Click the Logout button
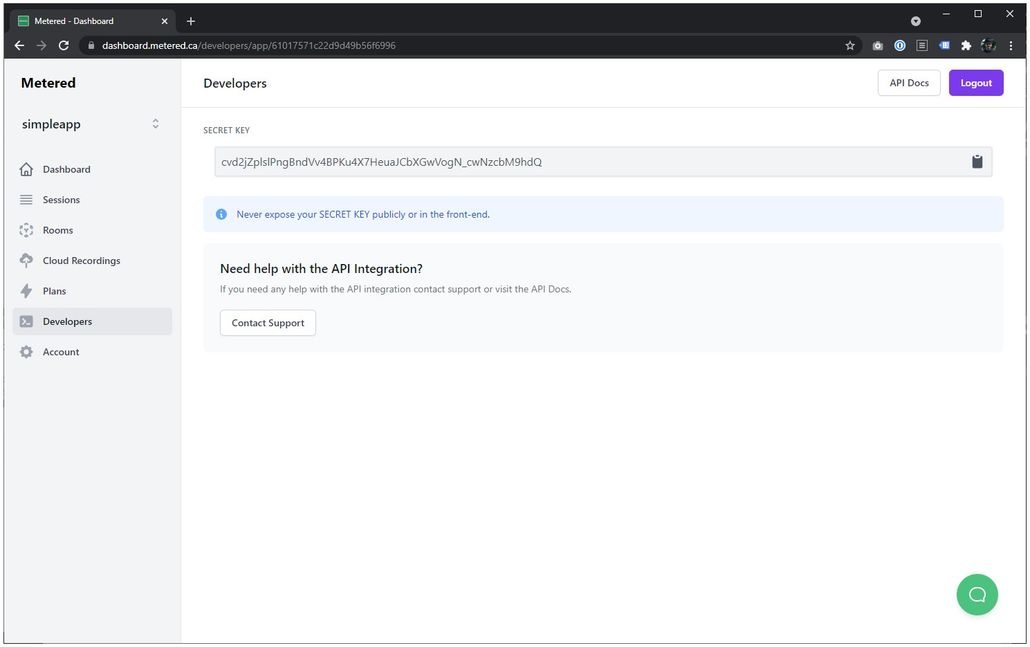 point(975,83)
